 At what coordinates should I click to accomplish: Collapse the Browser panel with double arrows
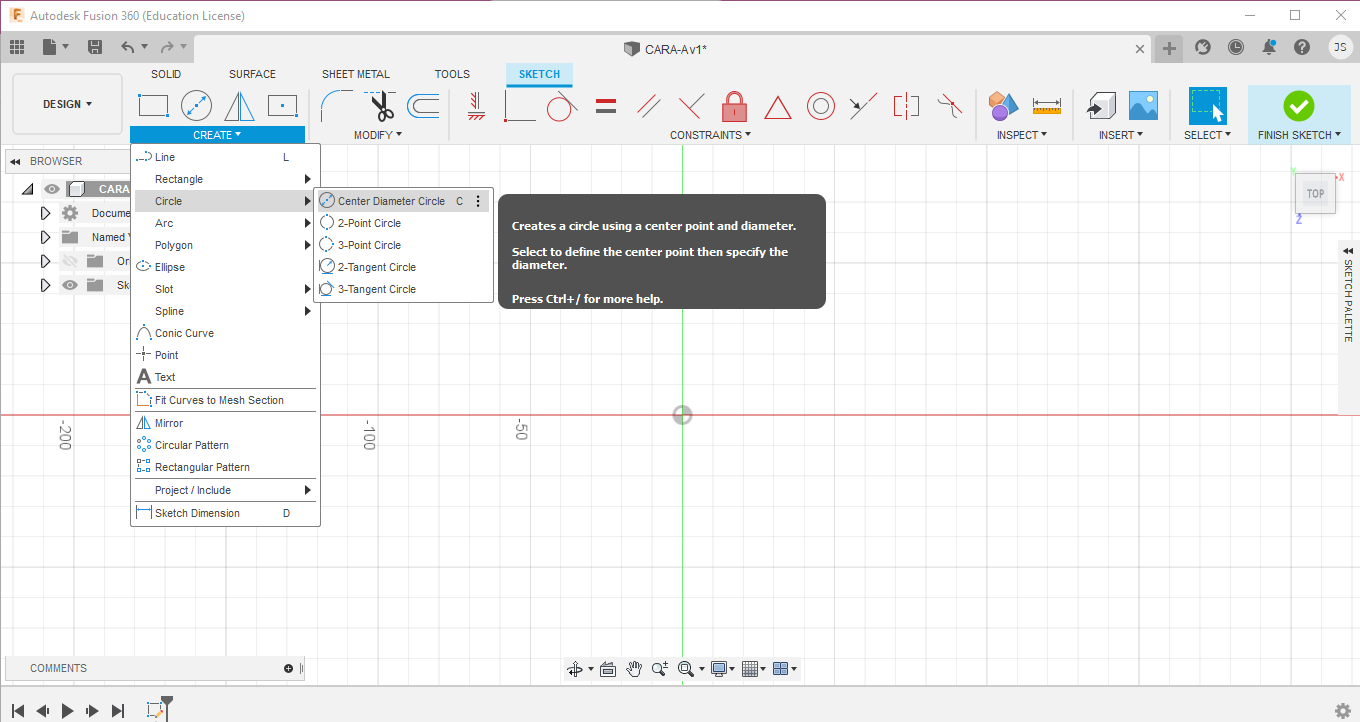click(x=15, y=161)
